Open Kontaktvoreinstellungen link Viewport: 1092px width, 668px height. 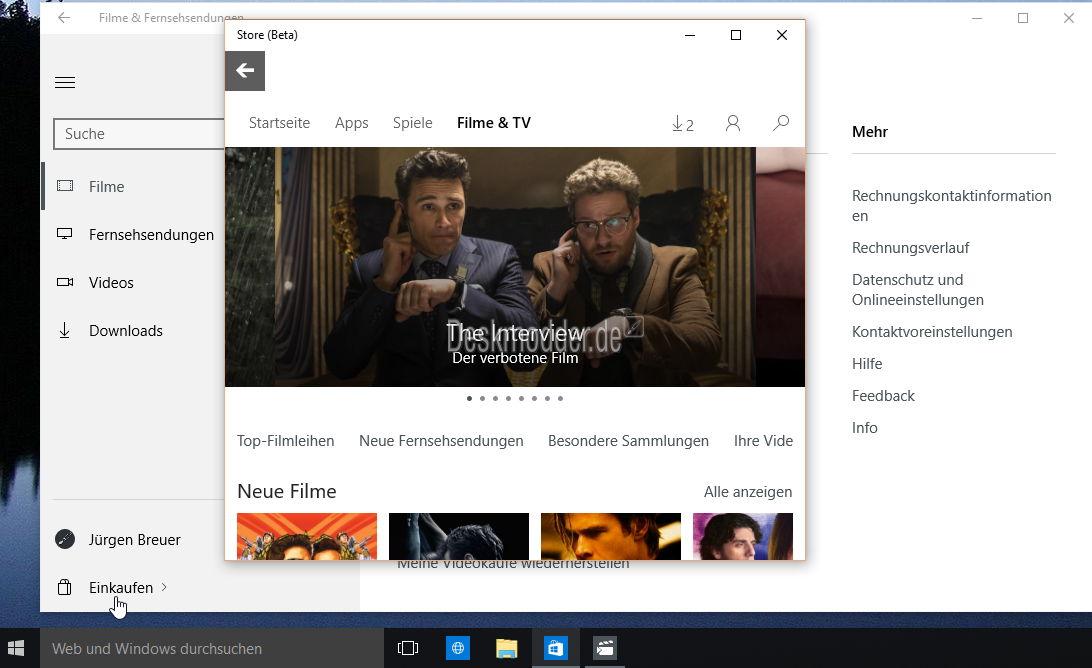932,332
